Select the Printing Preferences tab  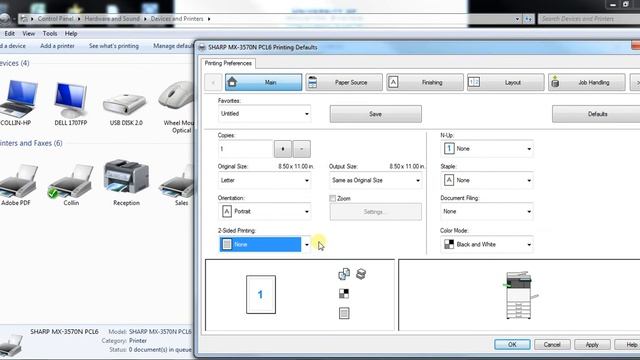[x=228, y=63]
